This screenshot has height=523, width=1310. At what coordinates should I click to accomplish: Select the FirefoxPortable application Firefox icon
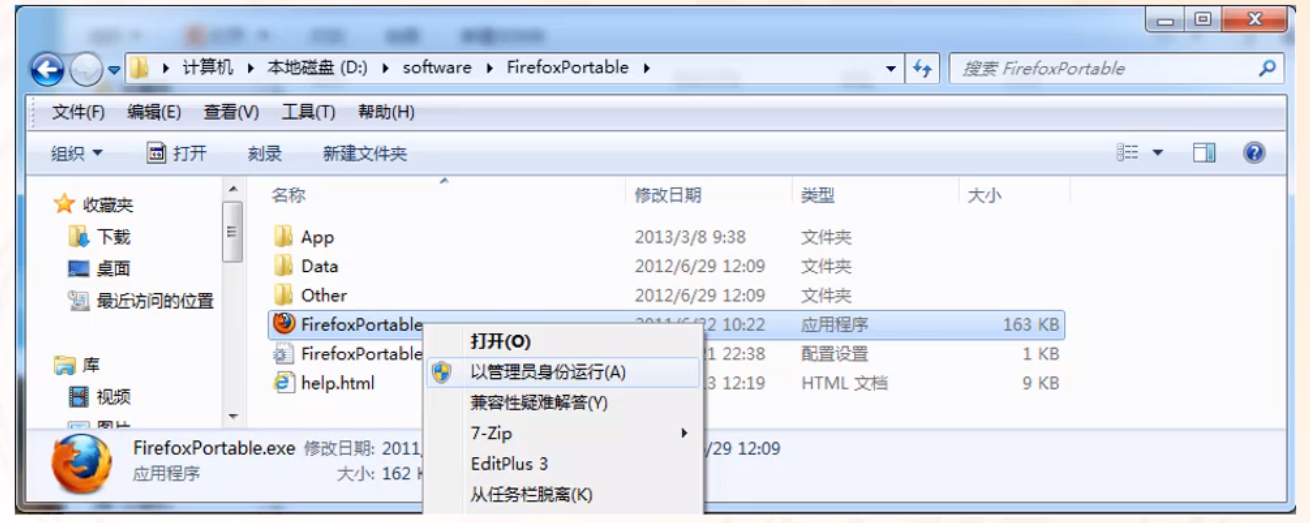click(283, 324)
